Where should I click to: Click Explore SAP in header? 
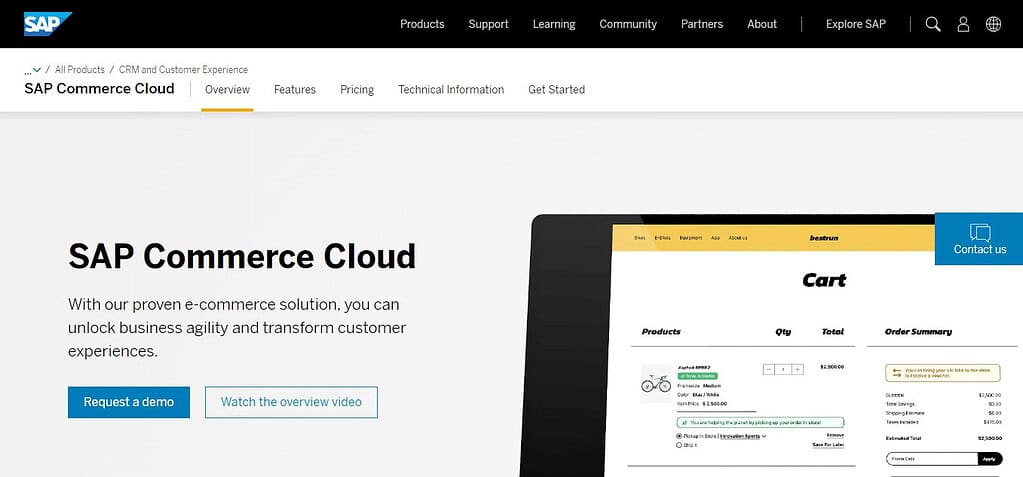point(856,24)
